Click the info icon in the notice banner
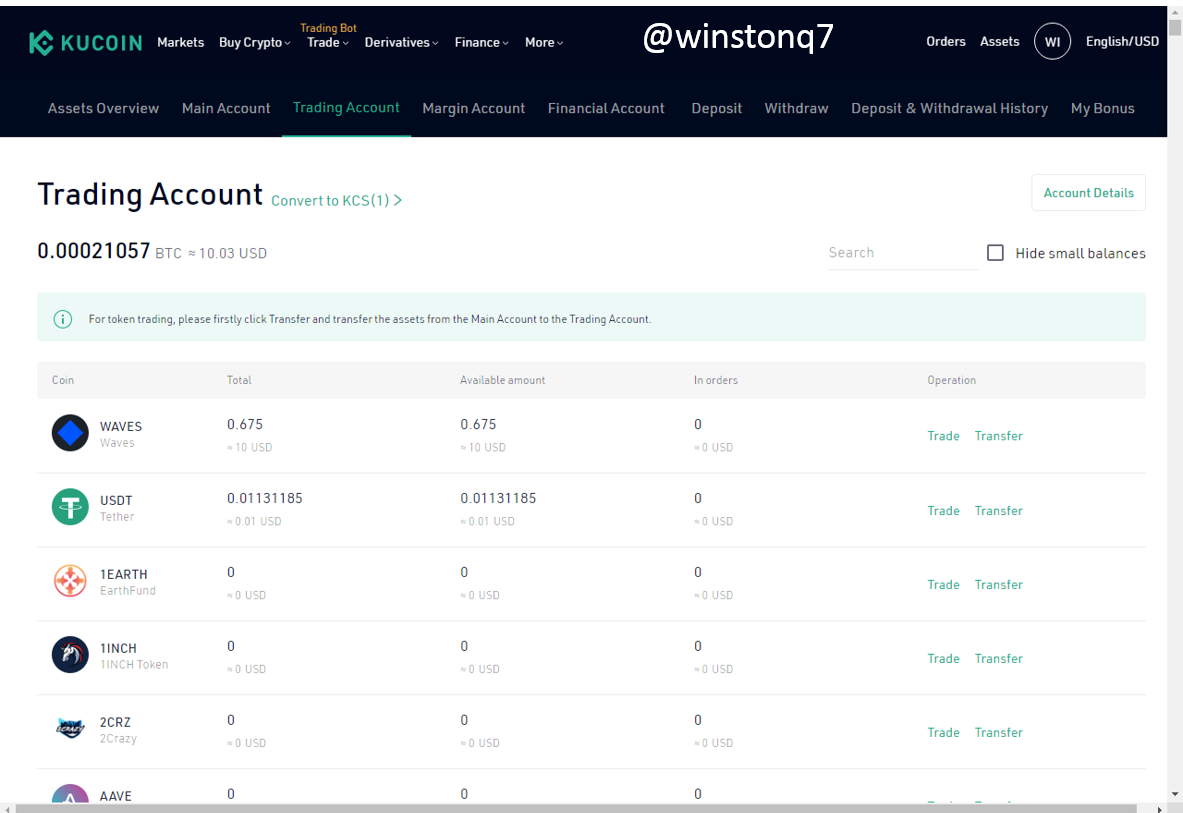 (63, 319)
